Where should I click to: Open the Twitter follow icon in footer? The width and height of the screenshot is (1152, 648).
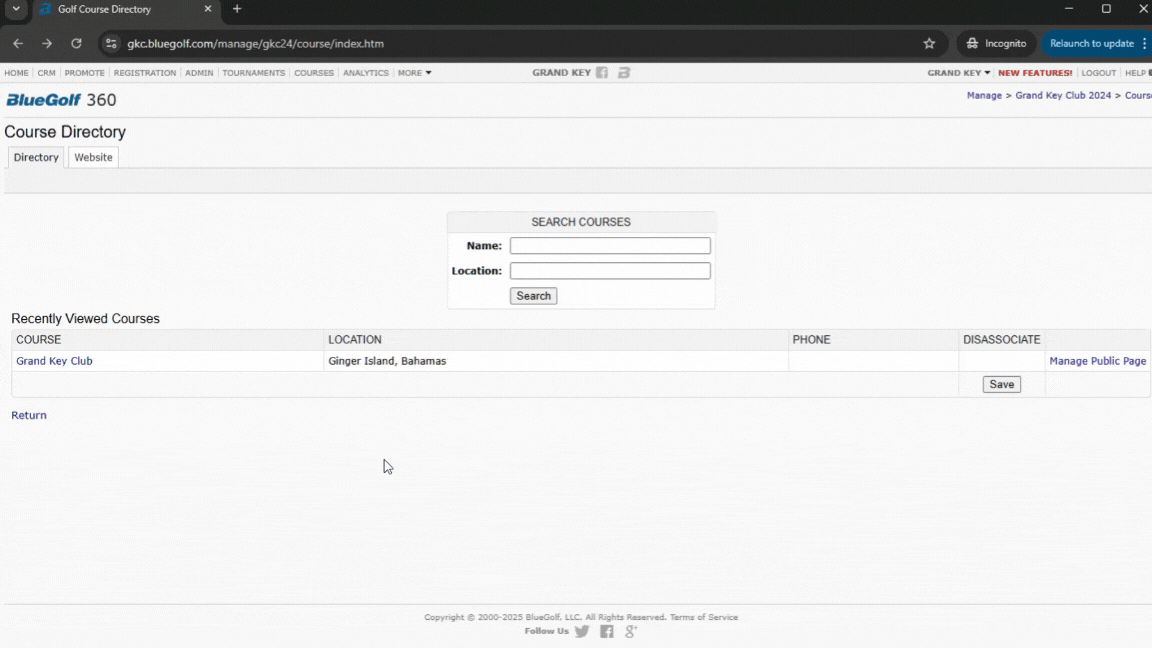(582, 631)
